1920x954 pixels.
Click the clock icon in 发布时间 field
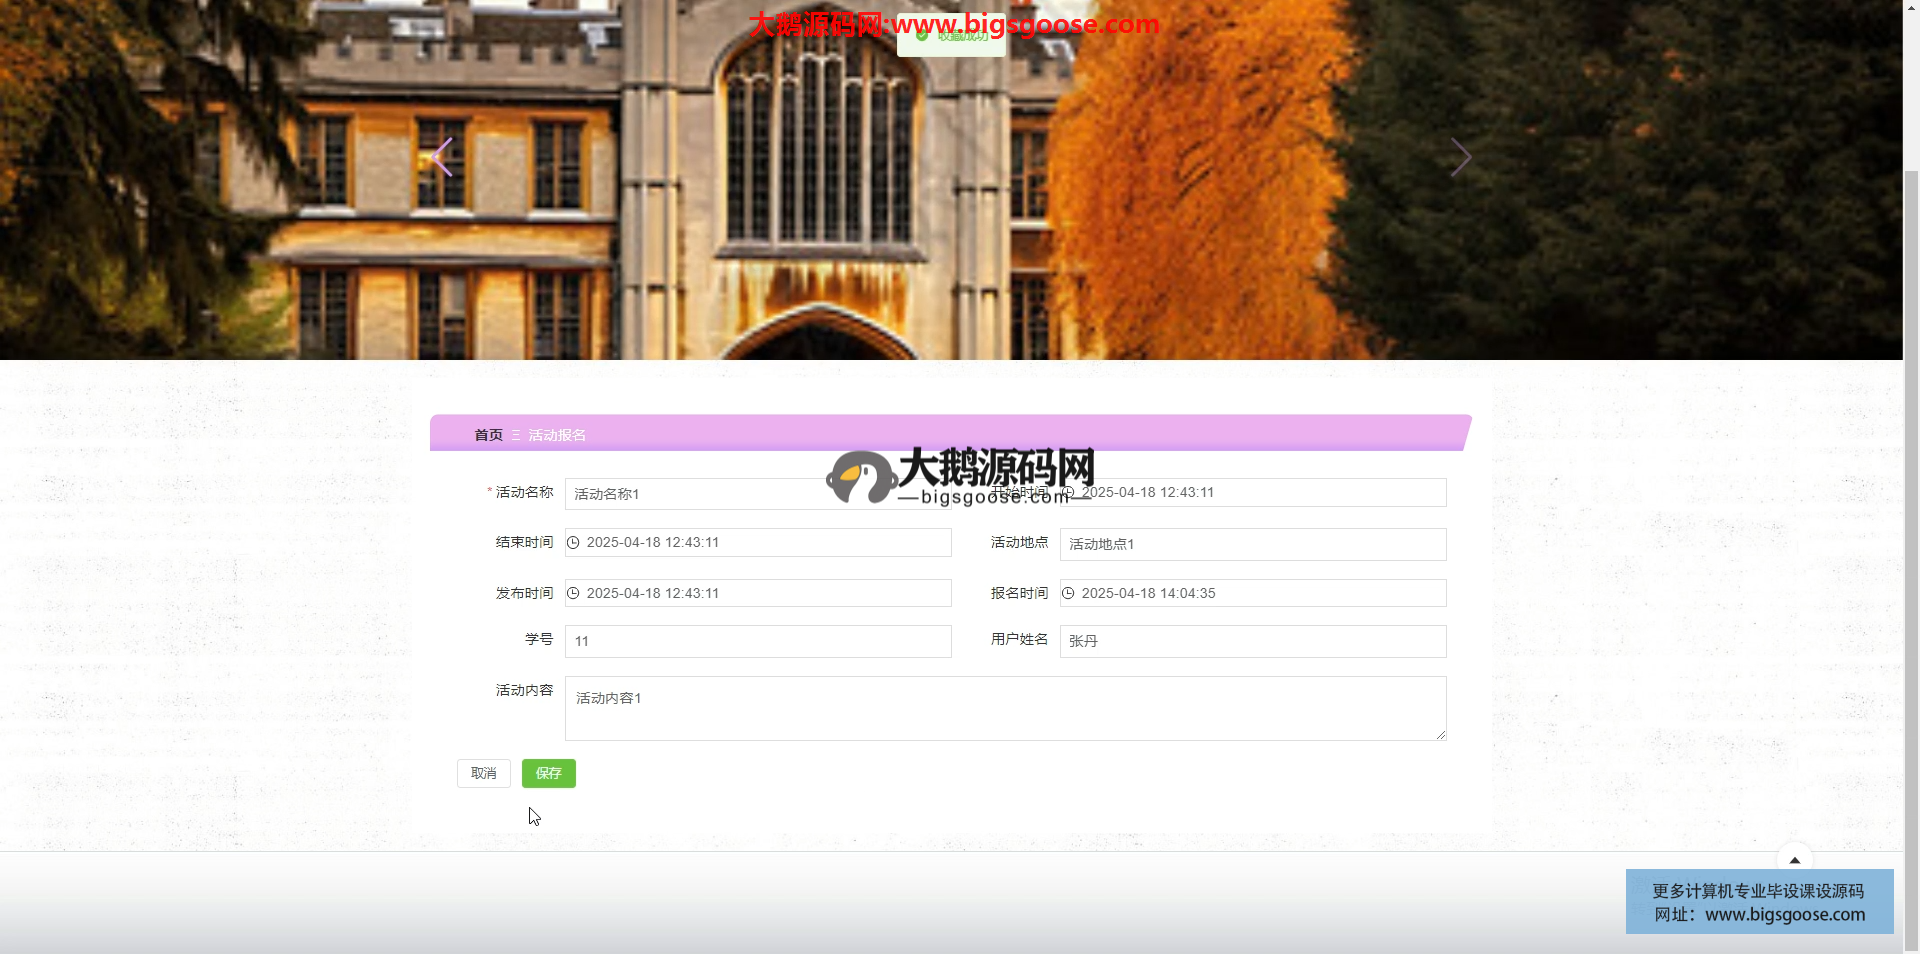(574, 593)
